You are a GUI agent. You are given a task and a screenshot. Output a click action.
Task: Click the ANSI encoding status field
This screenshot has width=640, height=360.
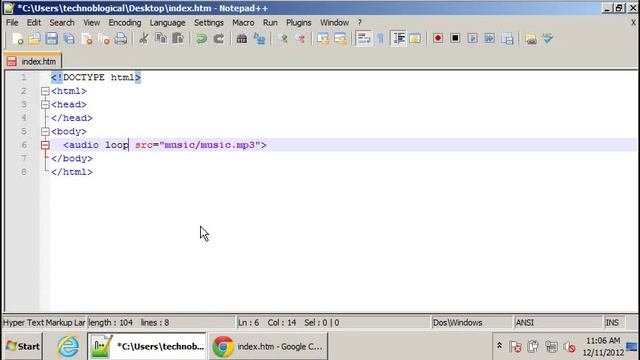[557, 323]
